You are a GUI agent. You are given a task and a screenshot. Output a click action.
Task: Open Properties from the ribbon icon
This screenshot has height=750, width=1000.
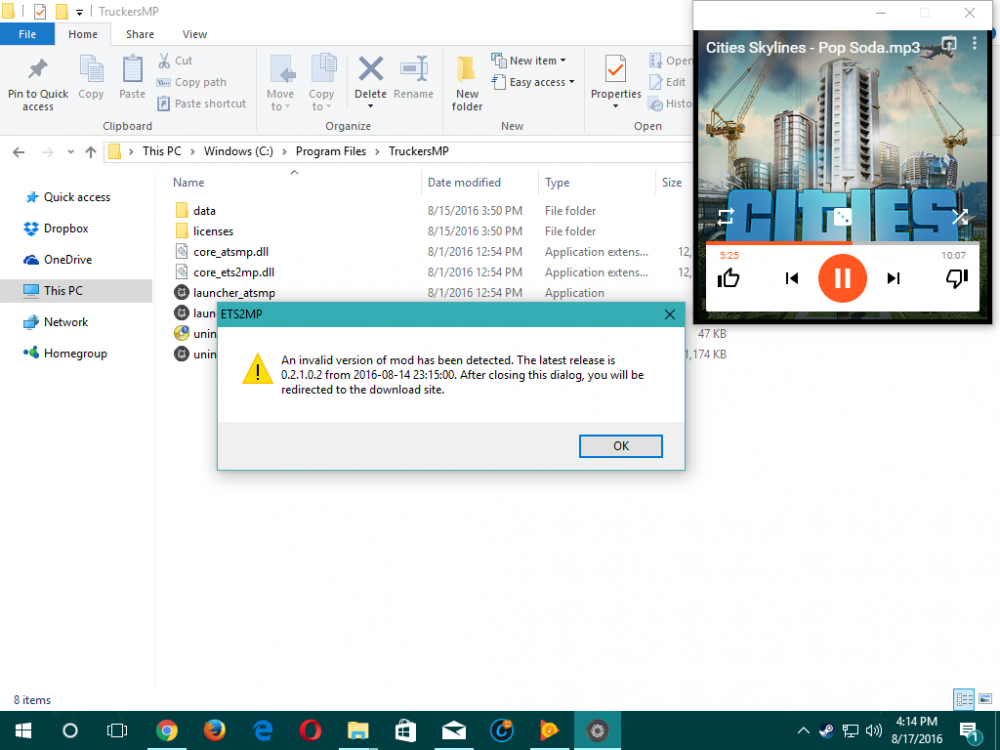(x=615, y=80)
